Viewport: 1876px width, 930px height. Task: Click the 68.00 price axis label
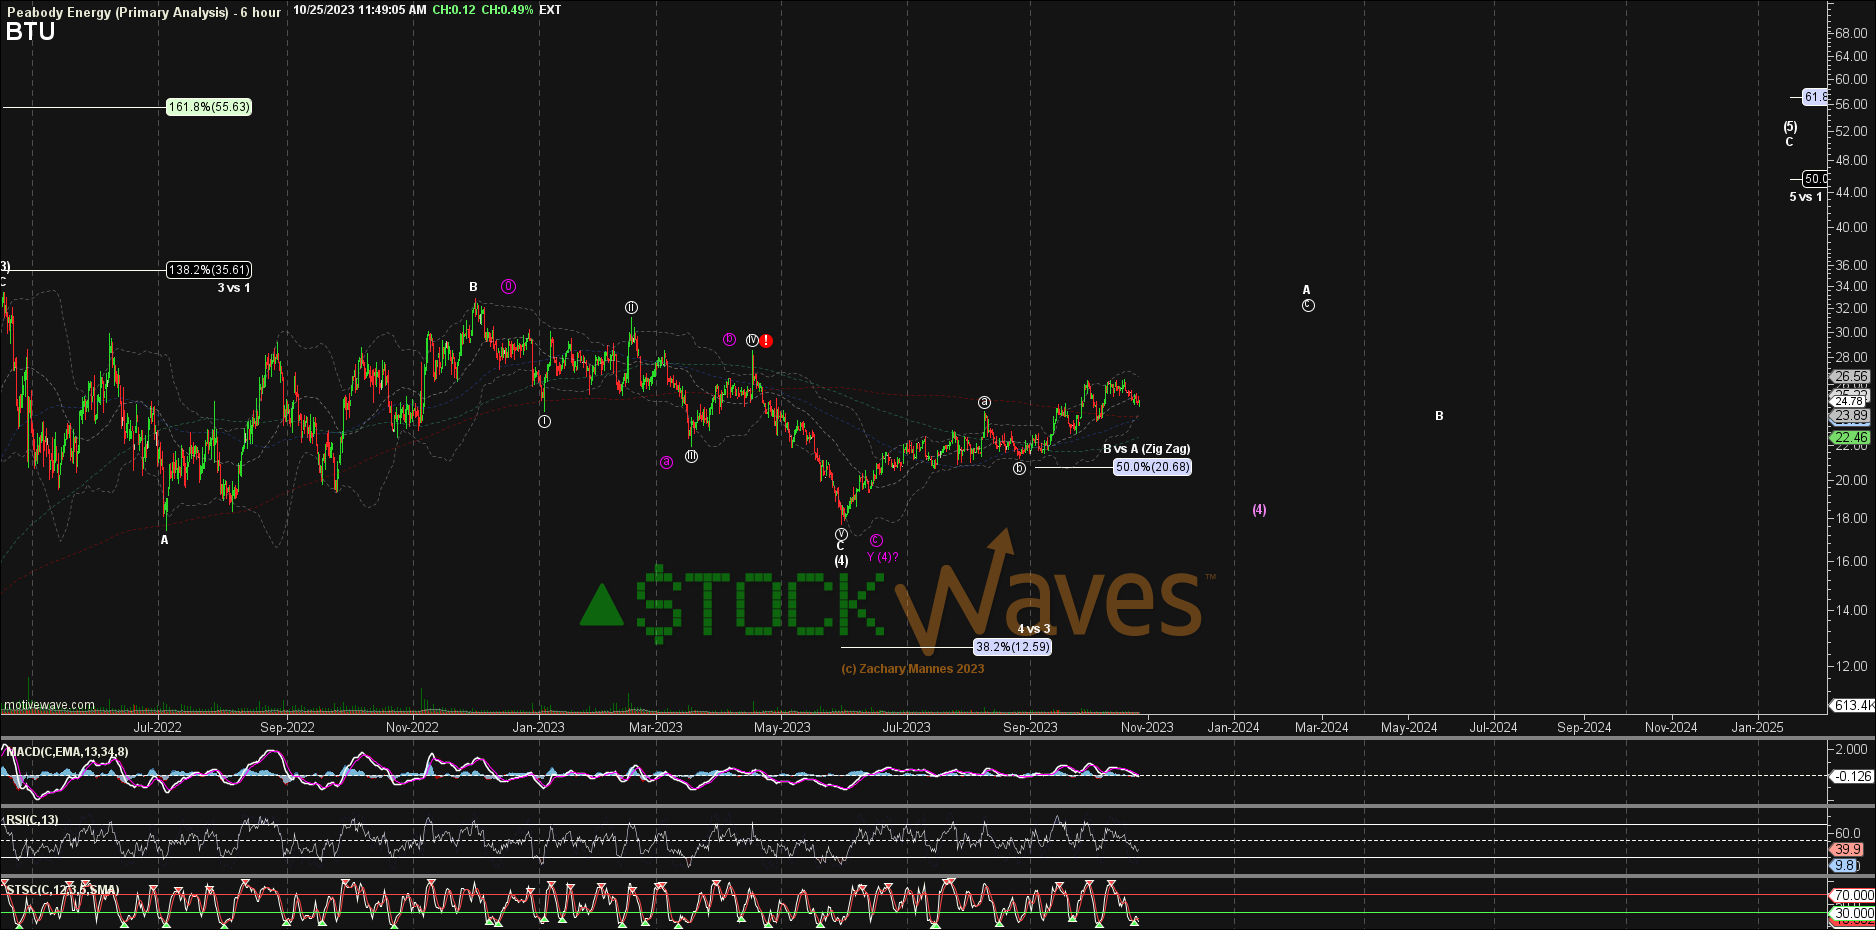(1851, 33)
